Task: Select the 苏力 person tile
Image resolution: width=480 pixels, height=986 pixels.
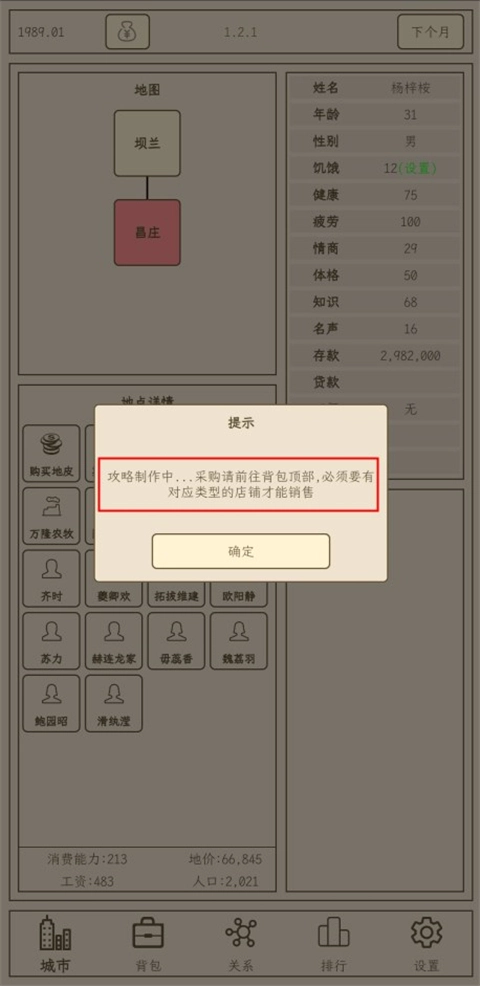Action: (52, 641)
